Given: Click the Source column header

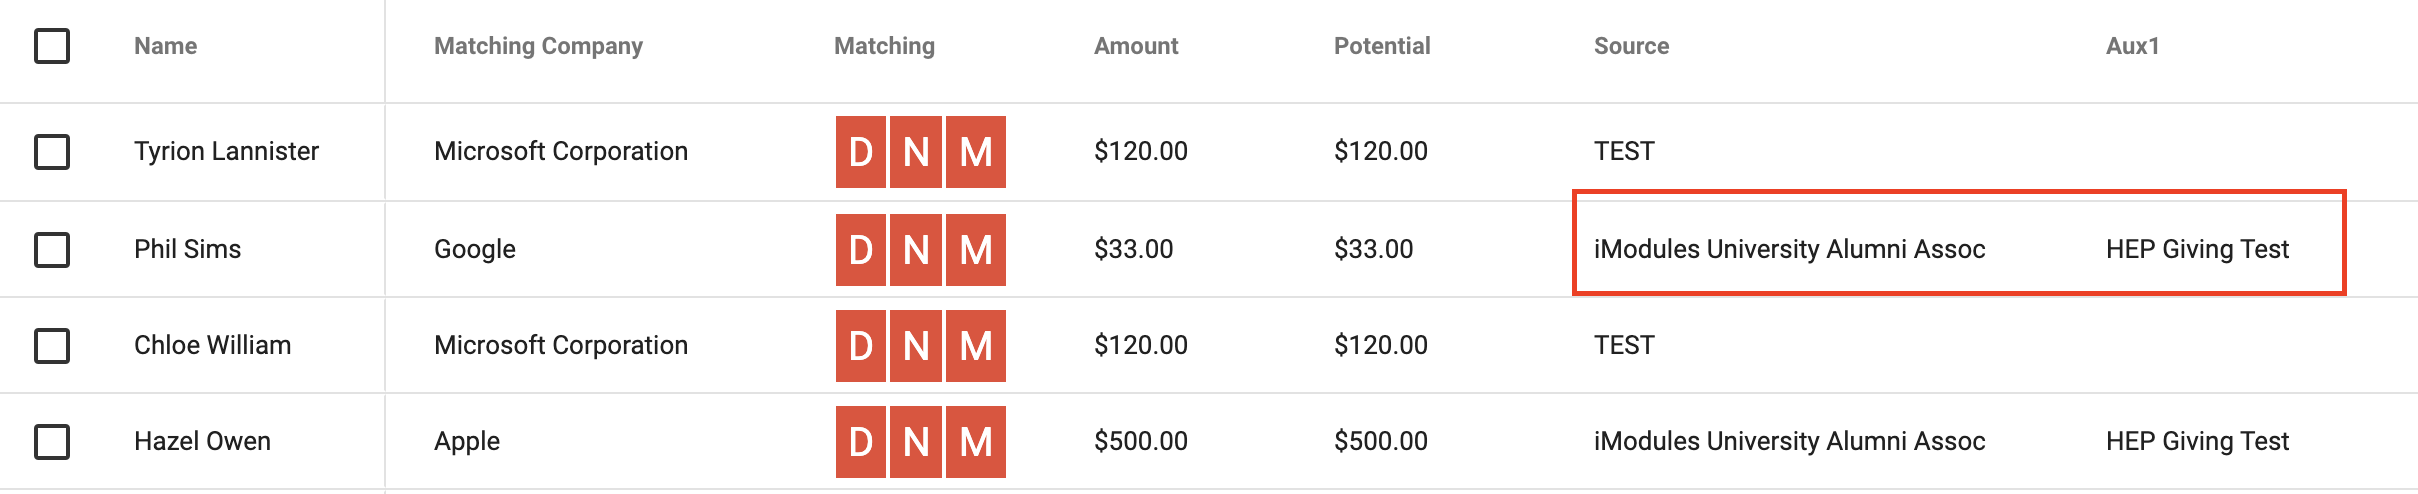Looking at the screenshot, I should pyautogui.click(x=1631, y=46).
